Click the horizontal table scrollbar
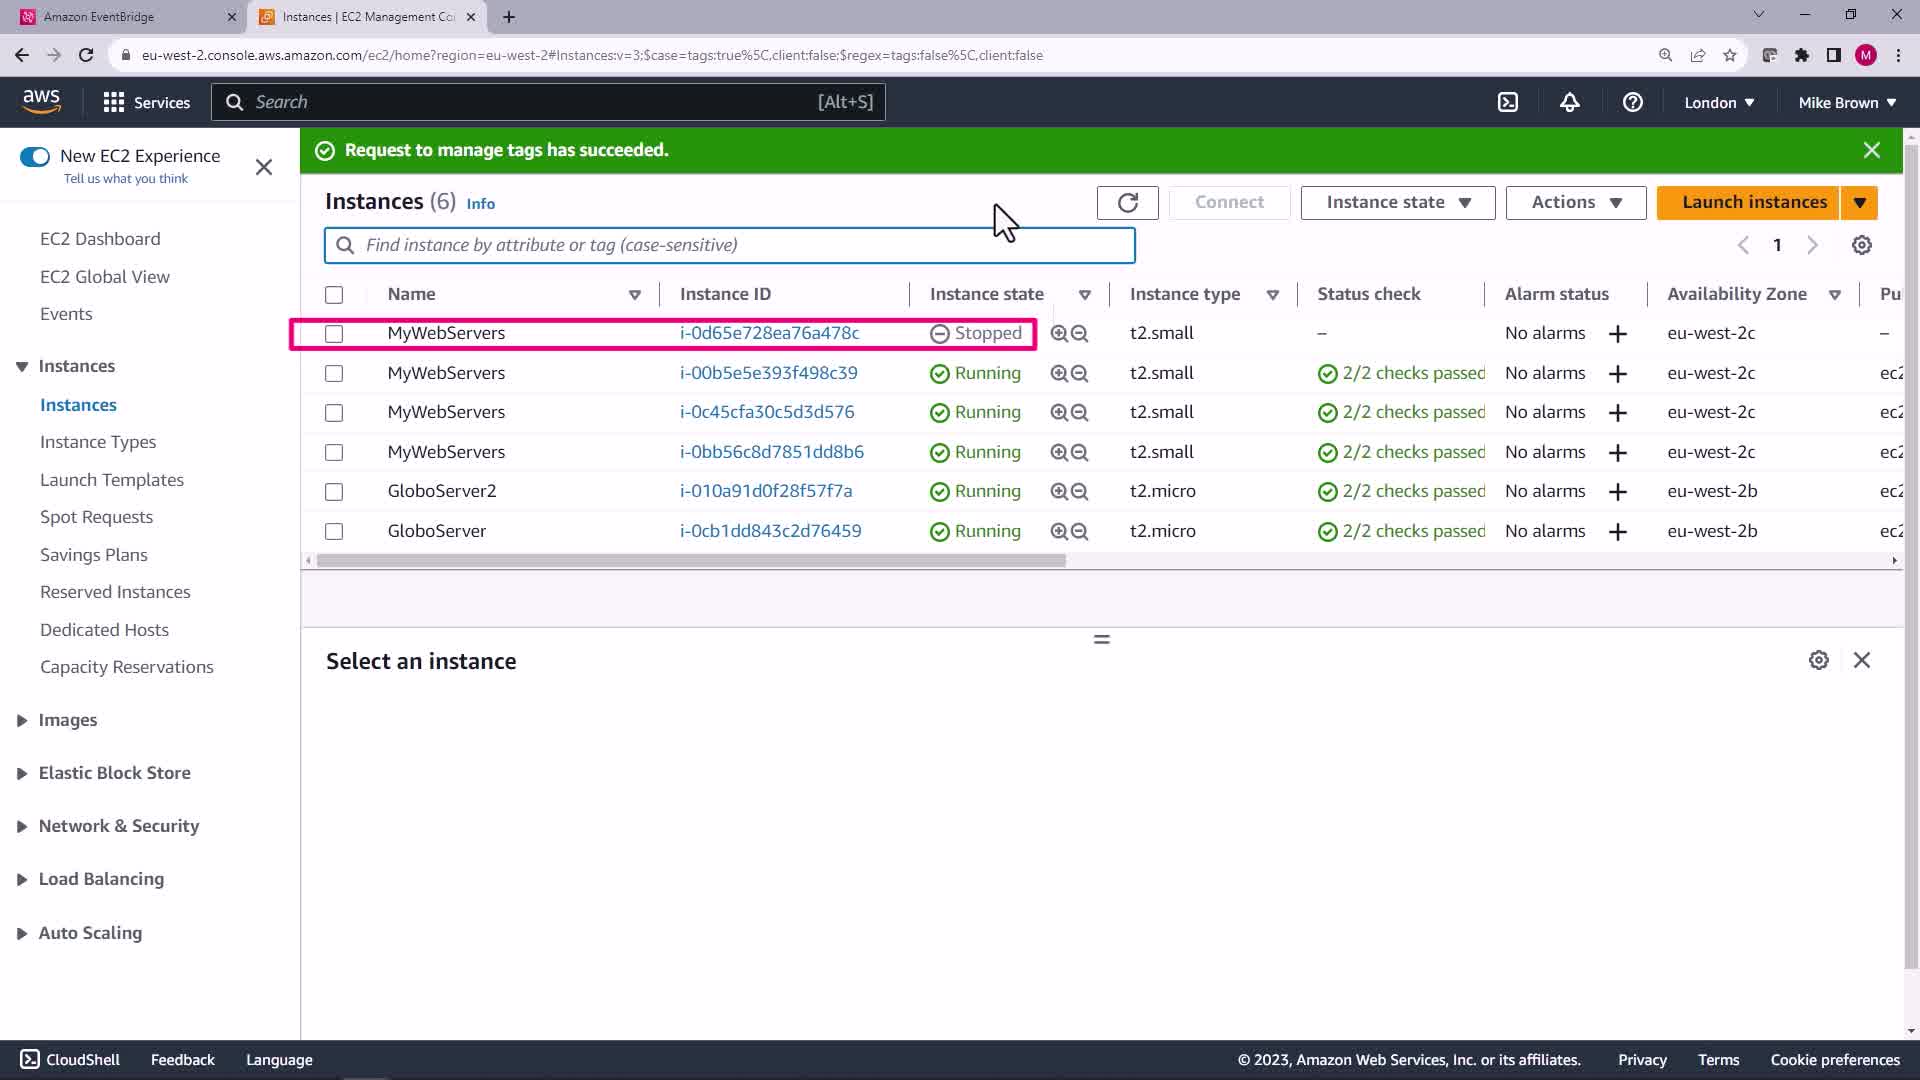The height and width of the screenshot is (1080, 1920). click(690, 561)
